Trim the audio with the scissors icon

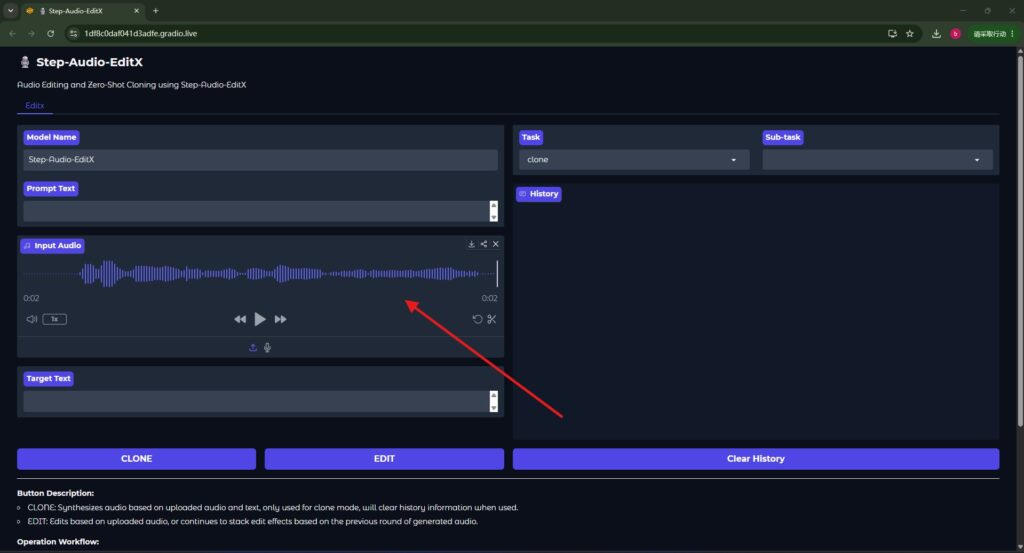pyautogui.click(x=492, y=319)
